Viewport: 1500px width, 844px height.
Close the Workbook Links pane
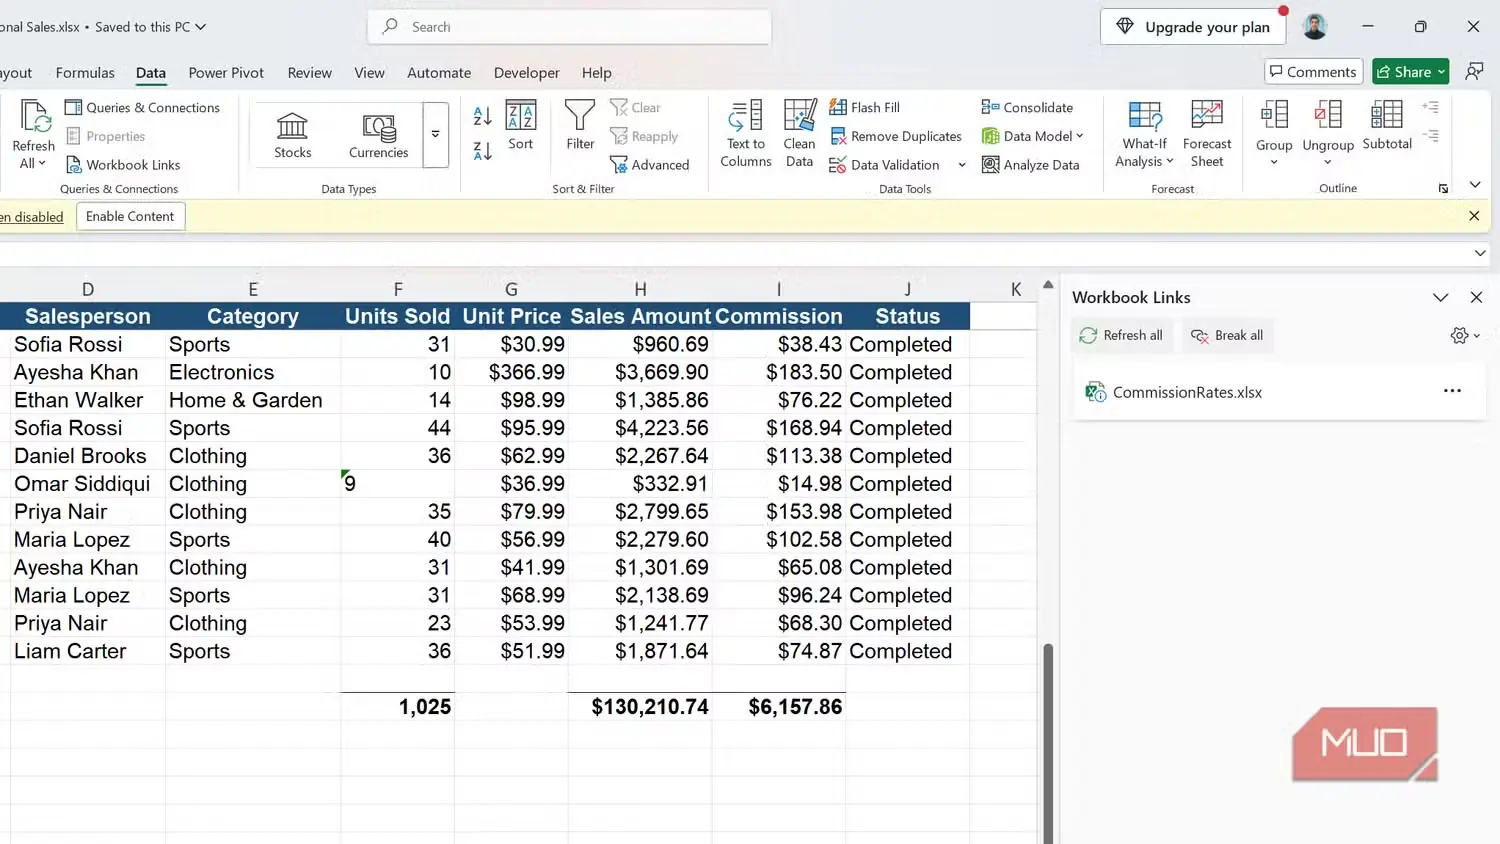(1476, 298)
